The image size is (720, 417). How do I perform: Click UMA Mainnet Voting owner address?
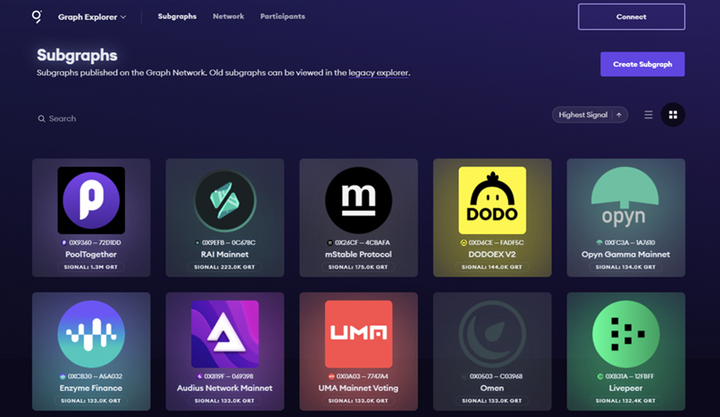coord(362,376)
